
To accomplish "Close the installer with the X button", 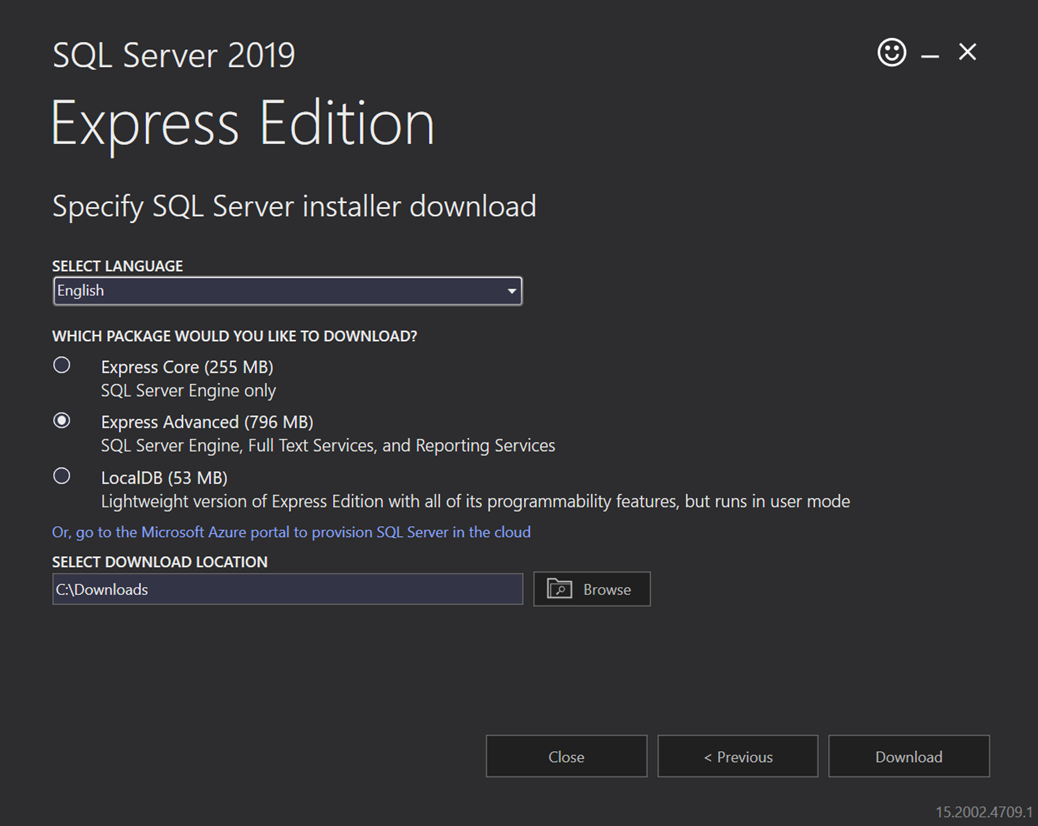I will (966, 52).
